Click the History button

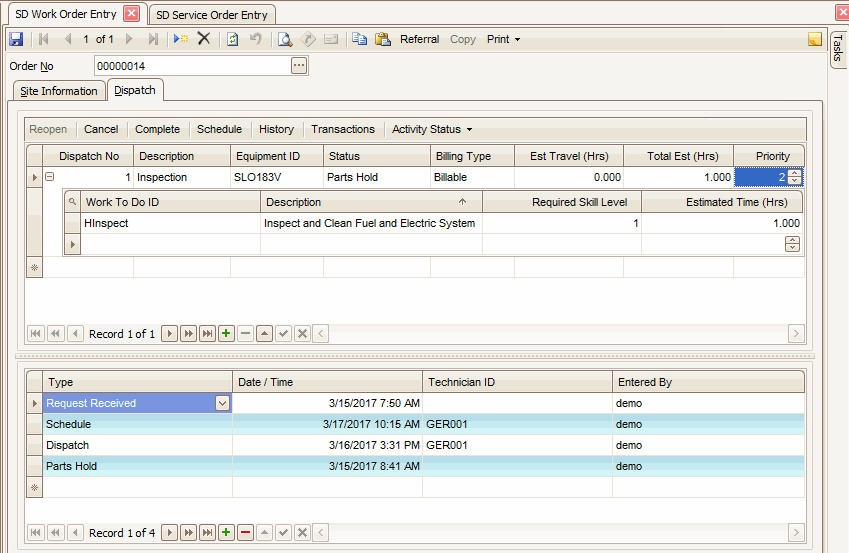pos(276,129)
